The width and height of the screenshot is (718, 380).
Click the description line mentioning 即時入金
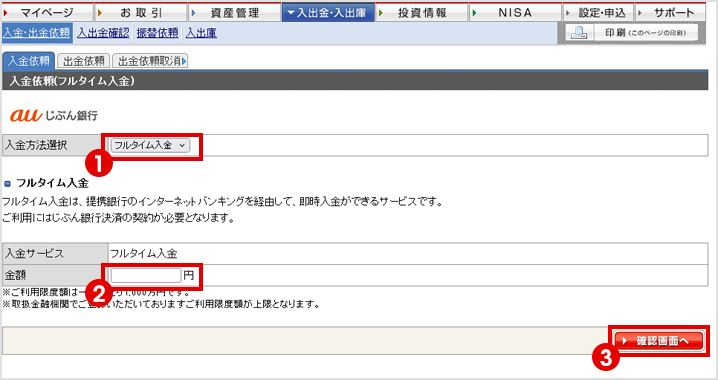click(x=223, y=201)
